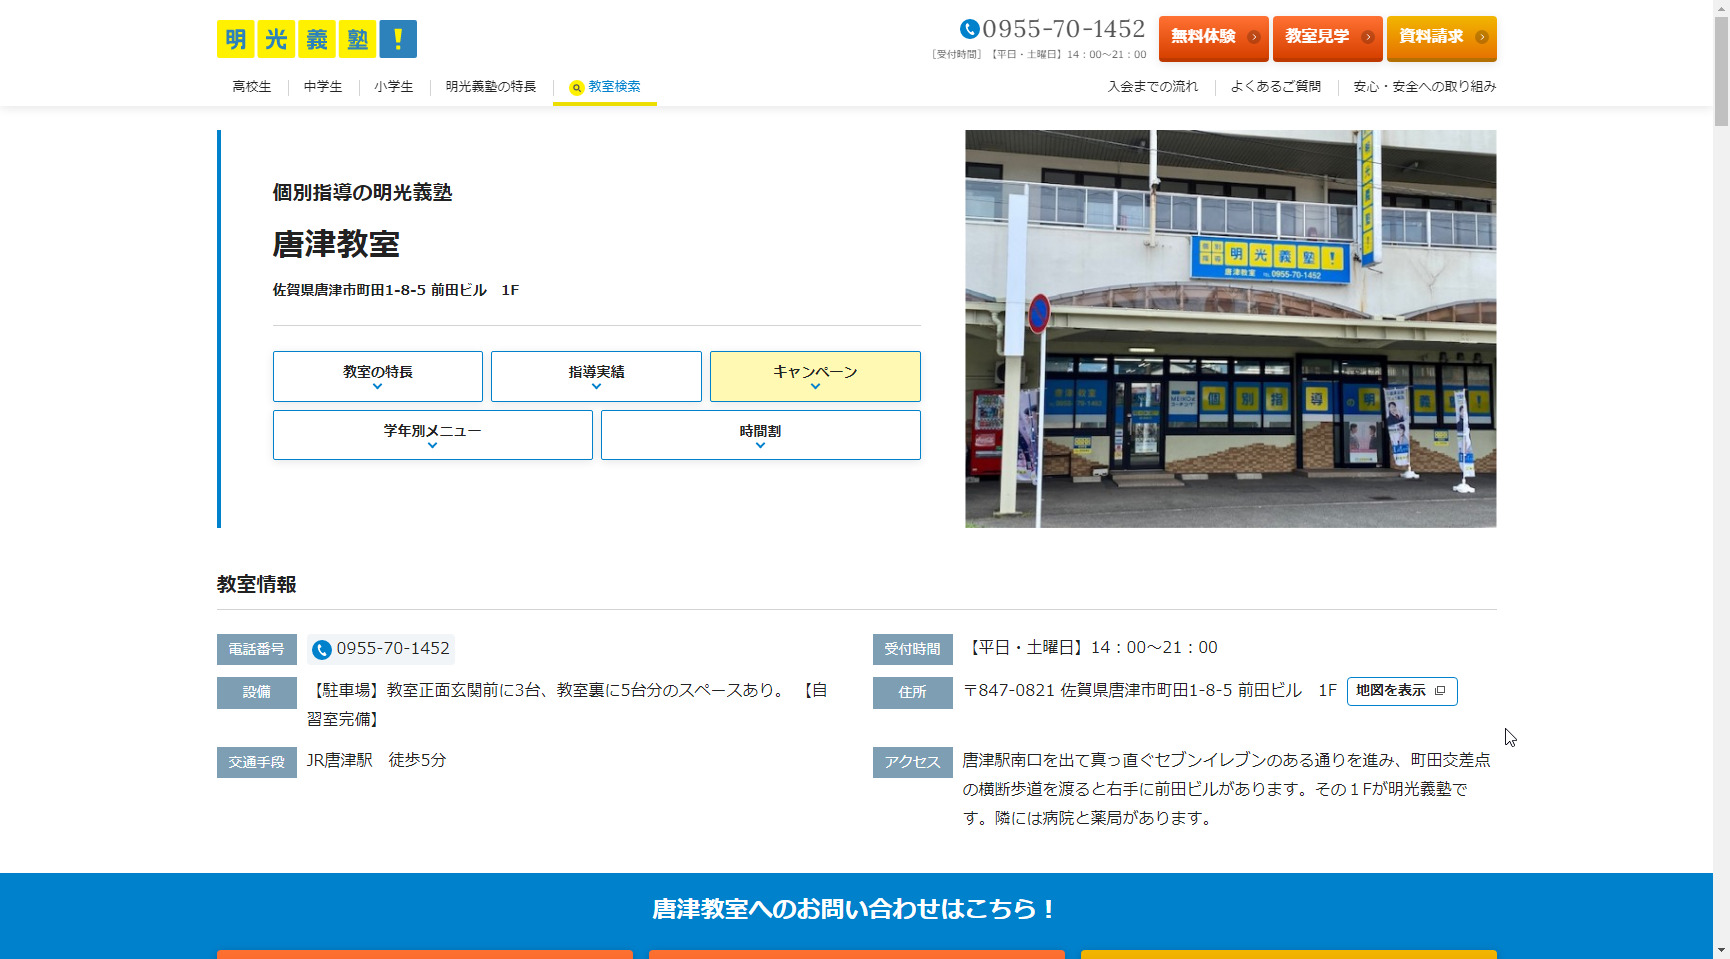
Task: Jump to 指導実績 section
Action: click(x=596, y=376)
